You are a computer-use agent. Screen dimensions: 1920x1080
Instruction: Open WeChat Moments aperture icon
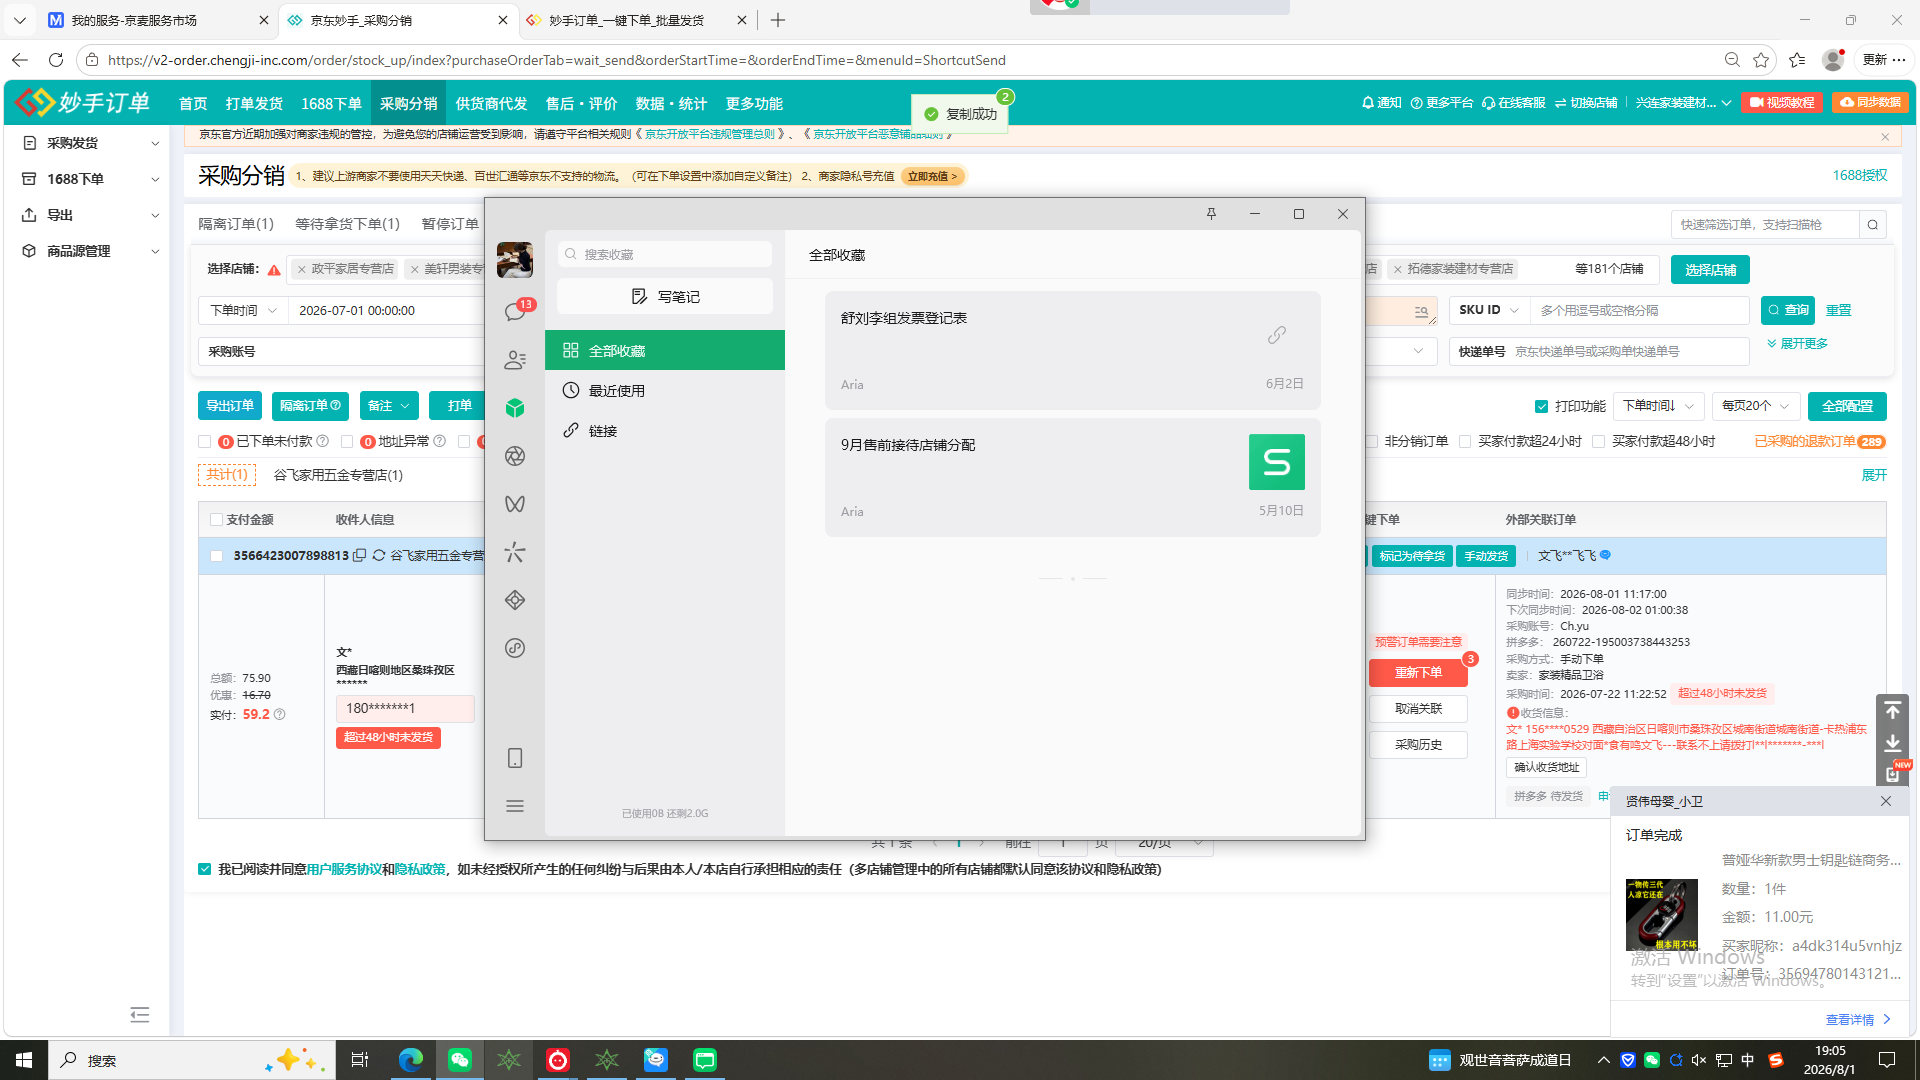point(515,456)
